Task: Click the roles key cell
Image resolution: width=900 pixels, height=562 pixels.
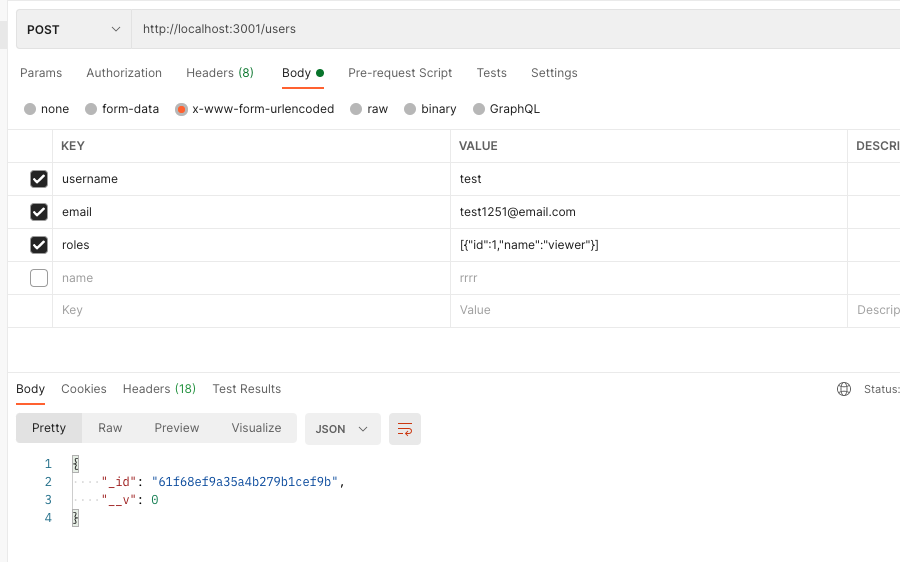Action: coord(251,245)
